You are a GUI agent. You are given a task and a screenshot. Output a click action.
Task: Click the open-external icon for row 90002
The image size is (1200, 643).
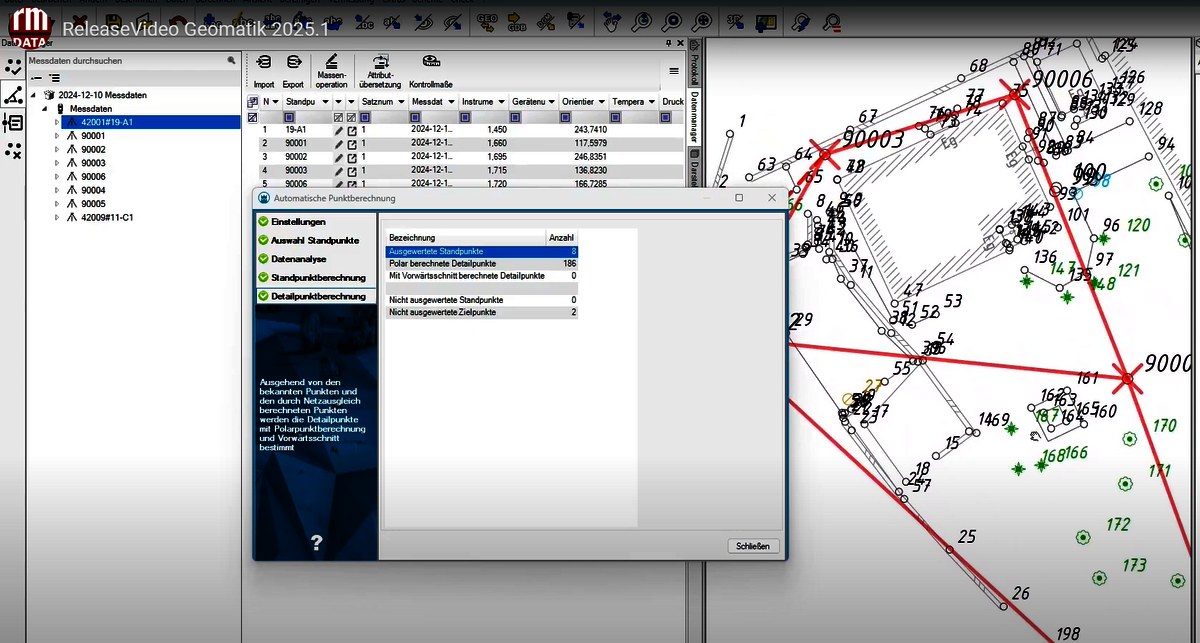tap(352, 157)
